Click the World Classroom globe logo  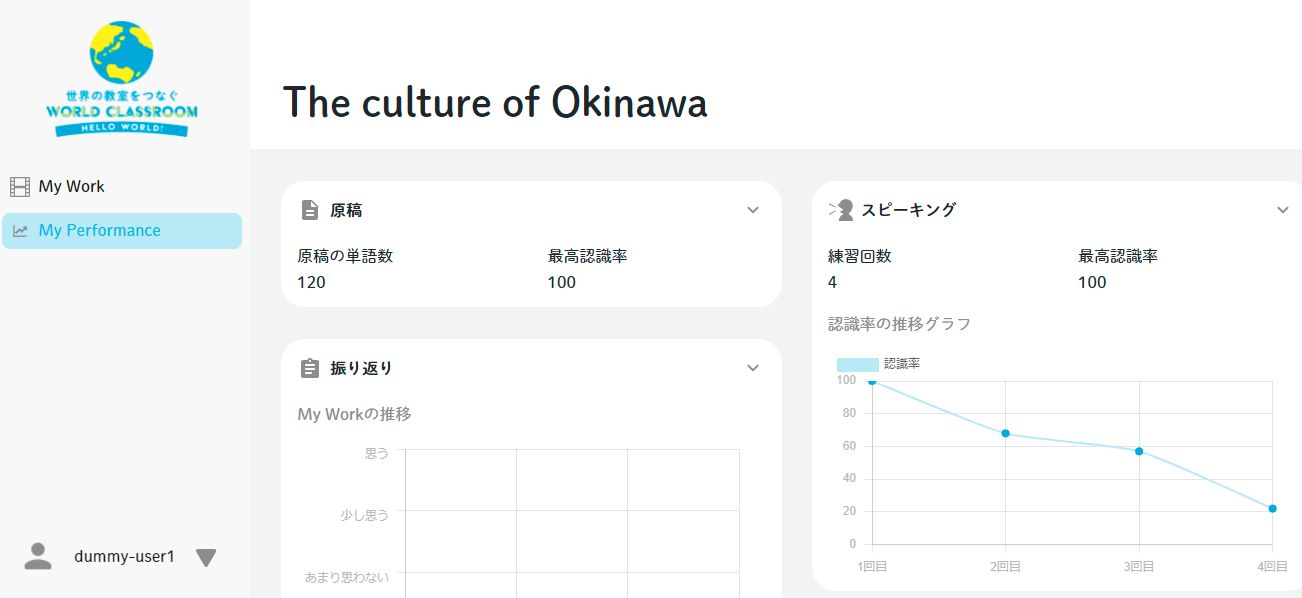tap(122, 78)
